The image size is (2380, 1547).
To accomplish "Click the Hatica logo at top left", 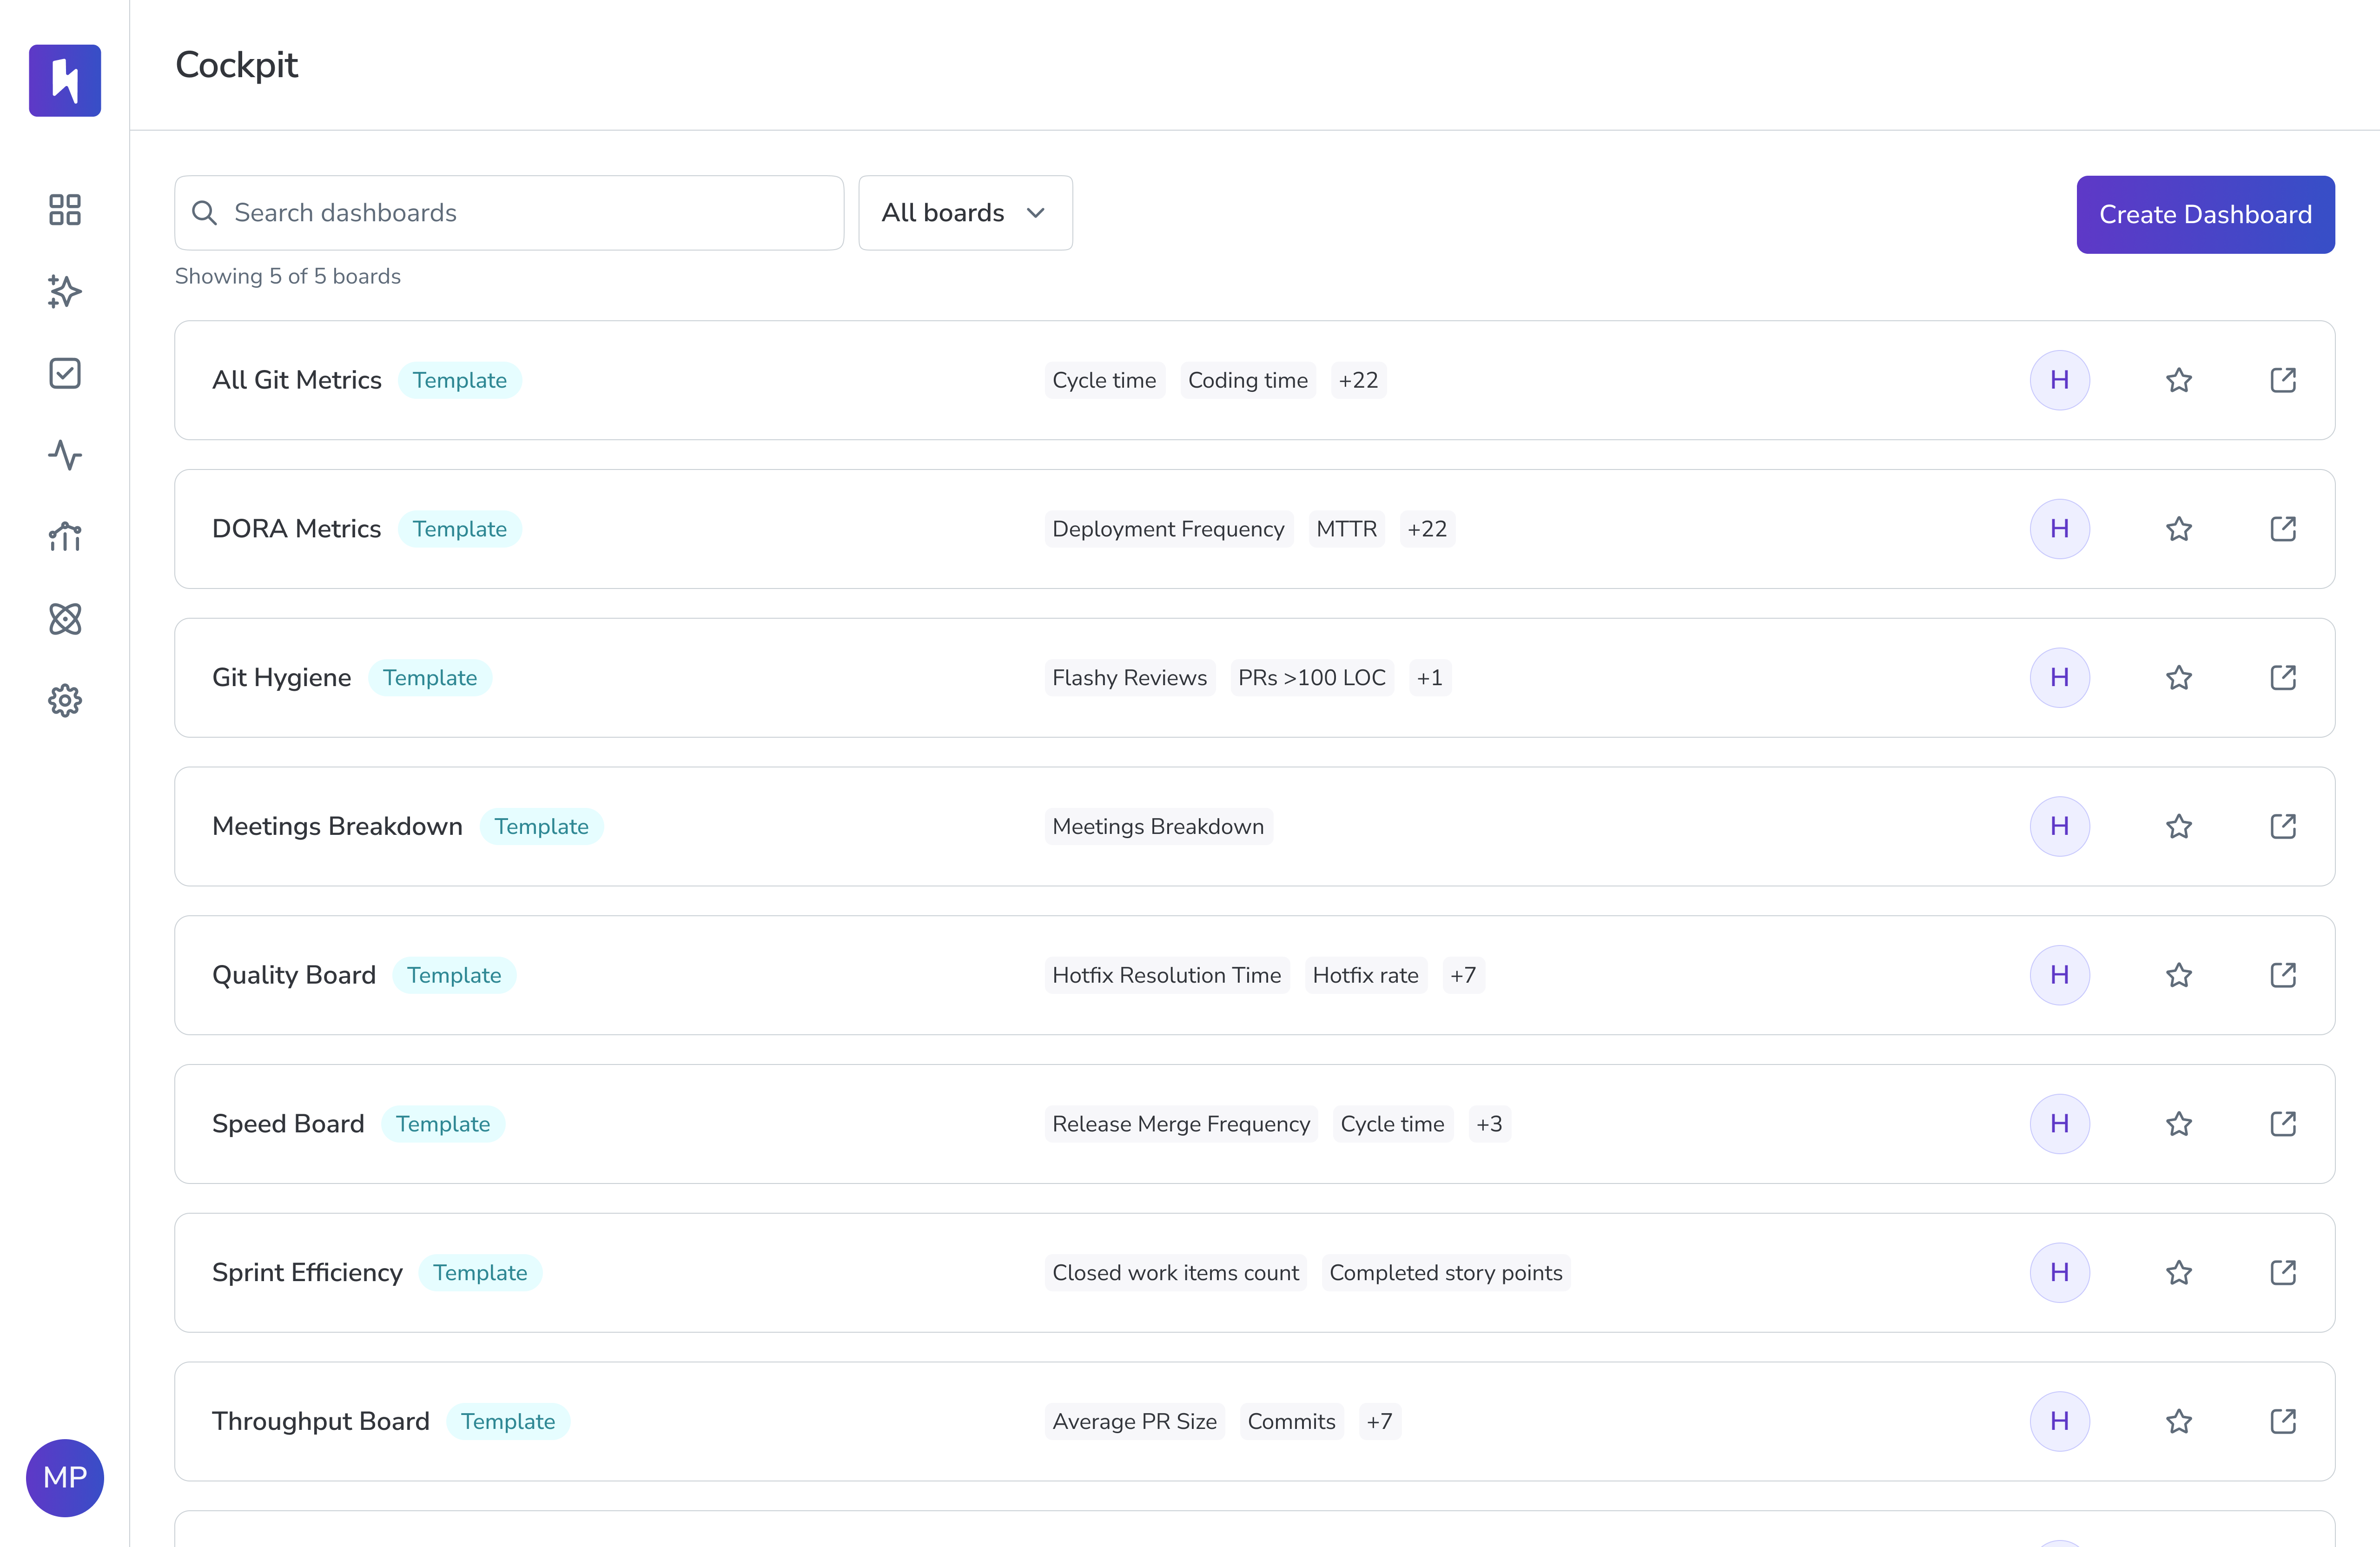I will tap(65, 81).
